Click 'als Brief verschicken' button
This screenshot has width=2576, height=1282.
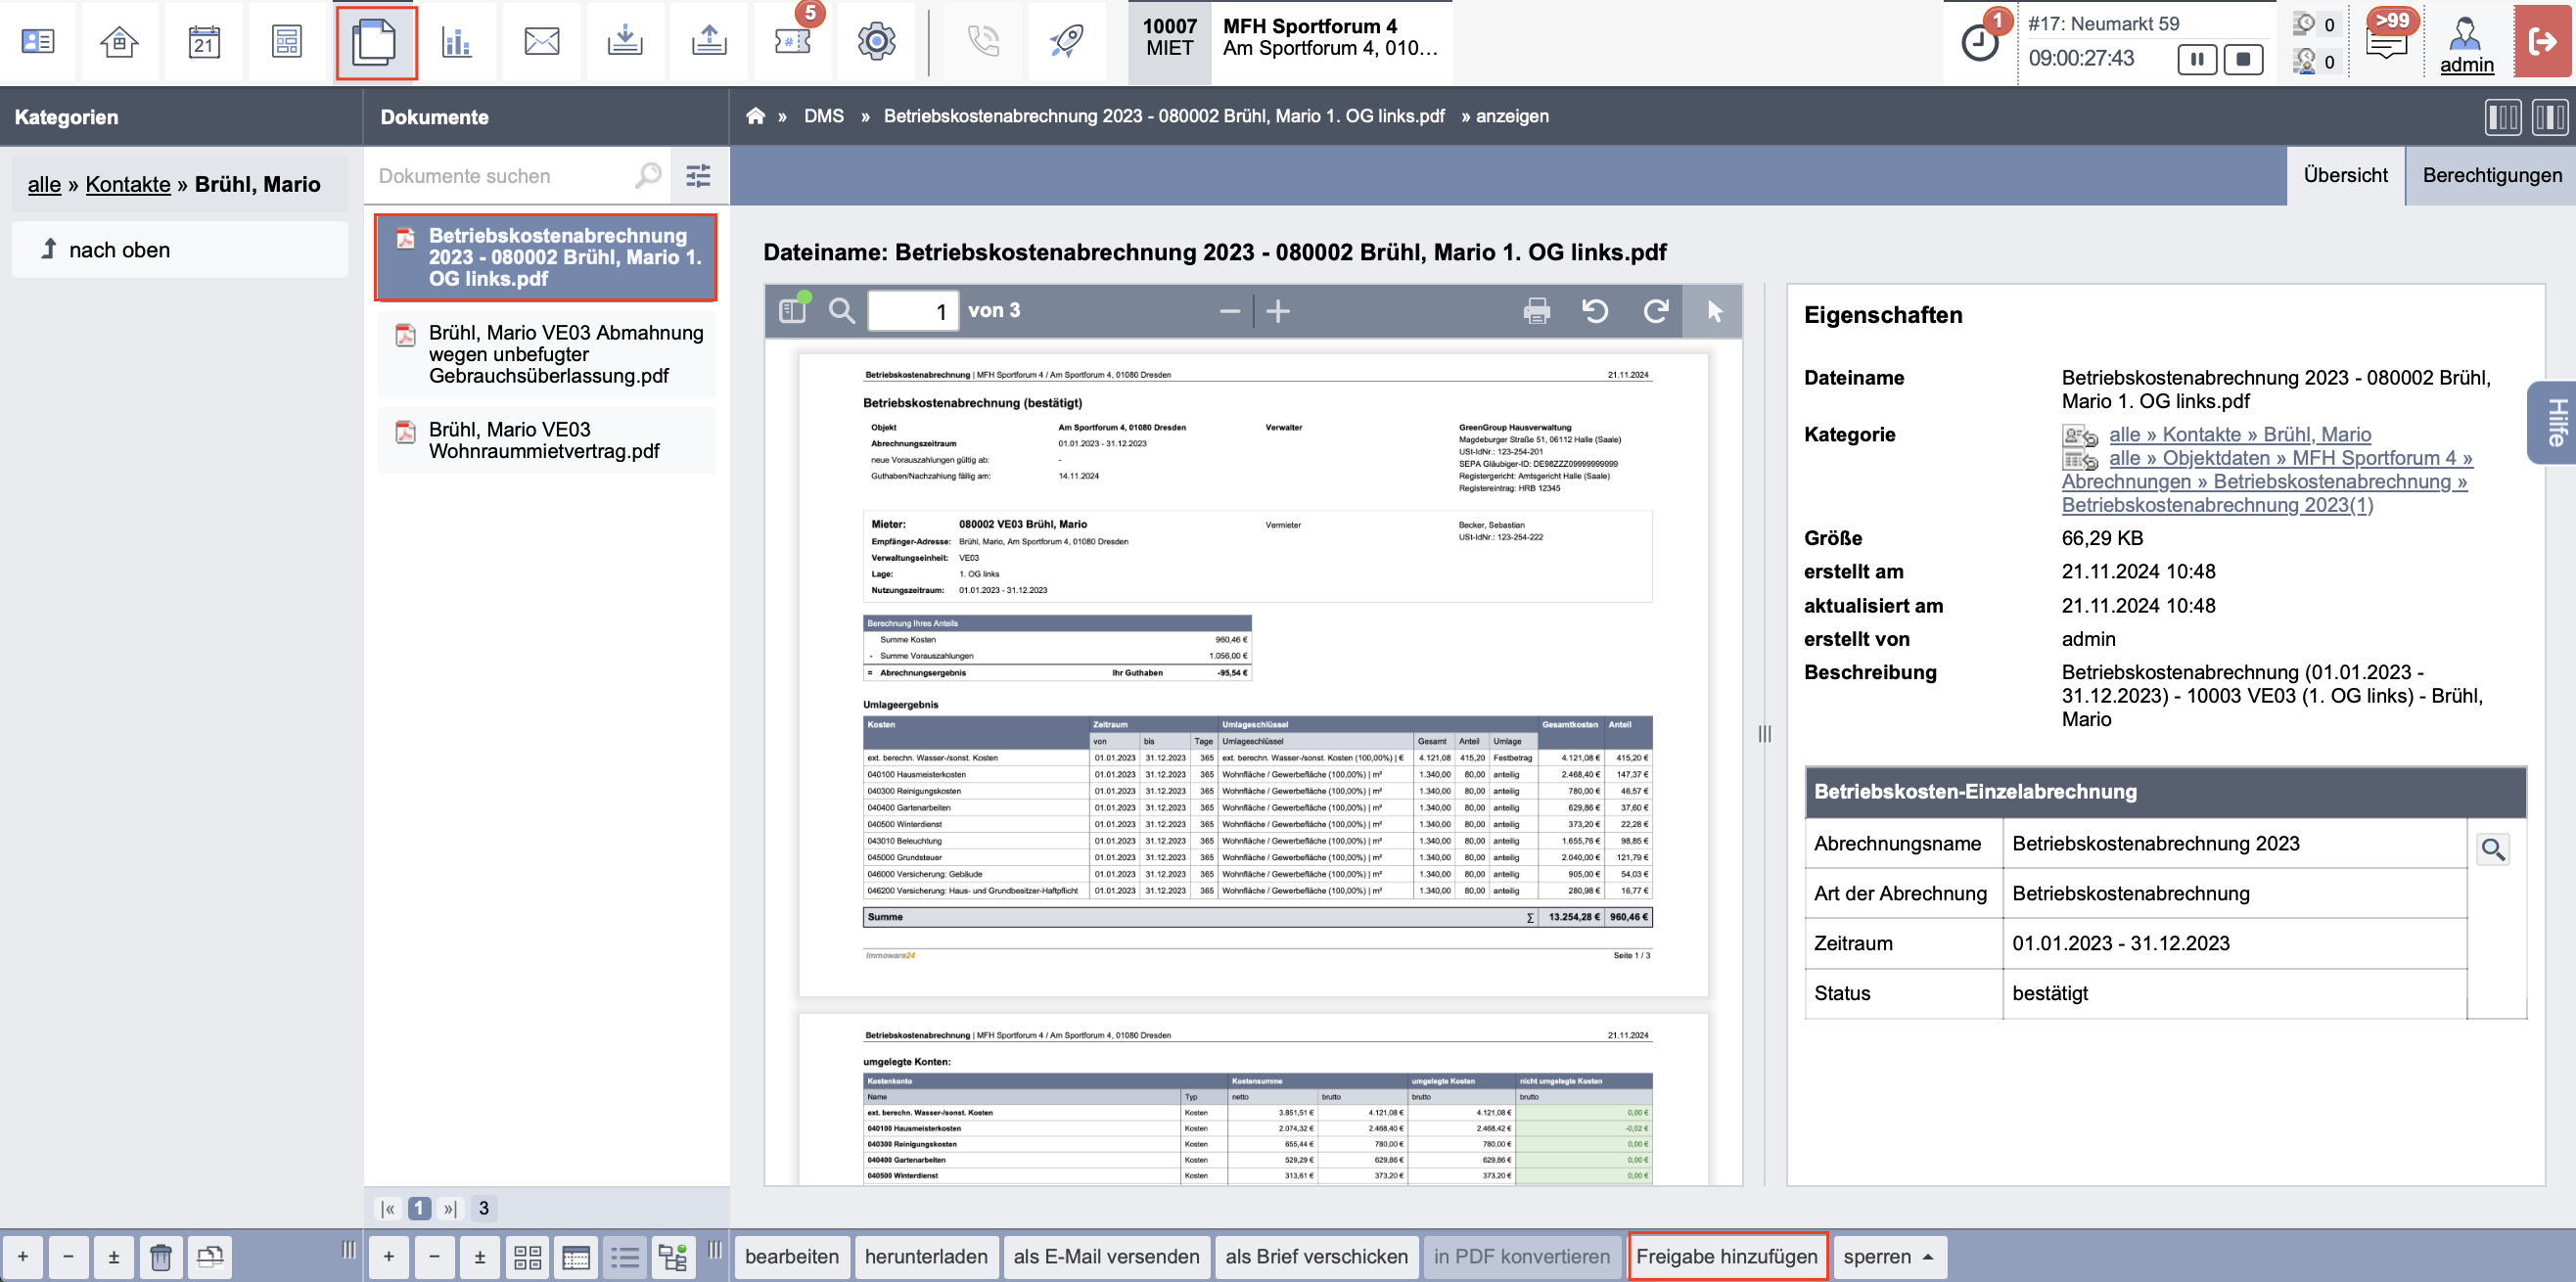(1316, 1257)
